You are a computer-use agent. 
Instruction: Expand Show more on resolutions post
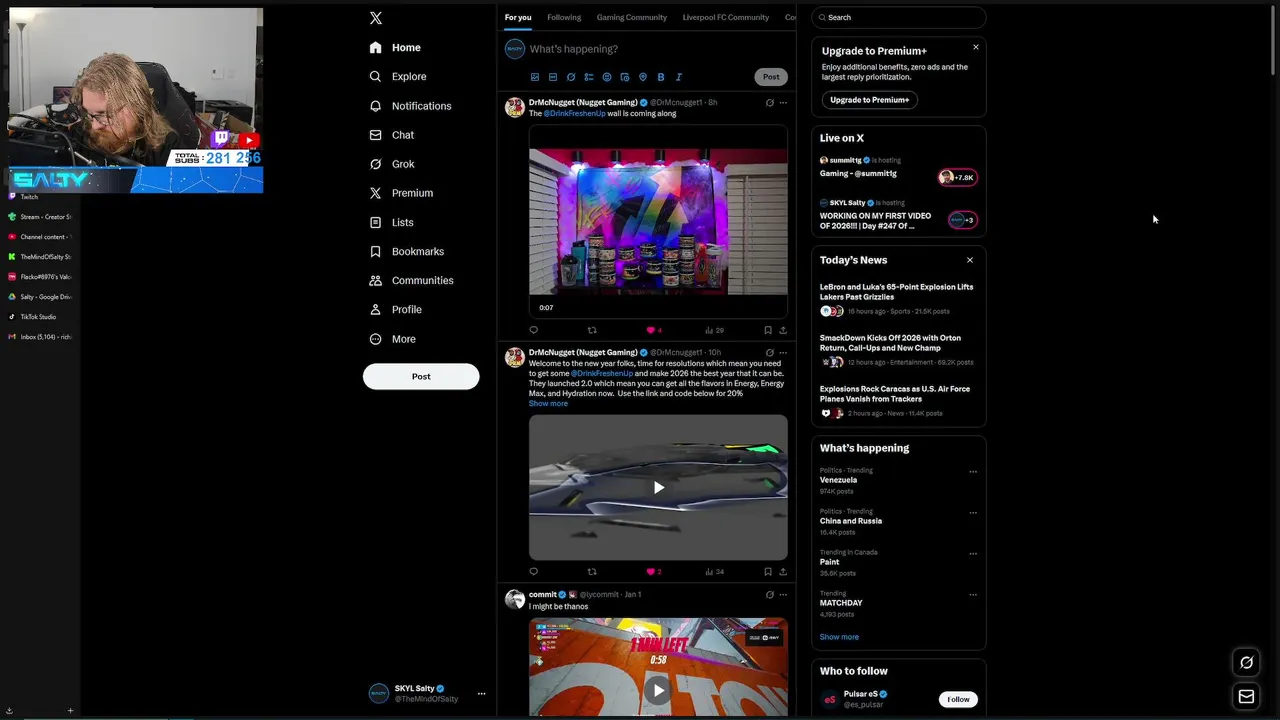point(548,403)
